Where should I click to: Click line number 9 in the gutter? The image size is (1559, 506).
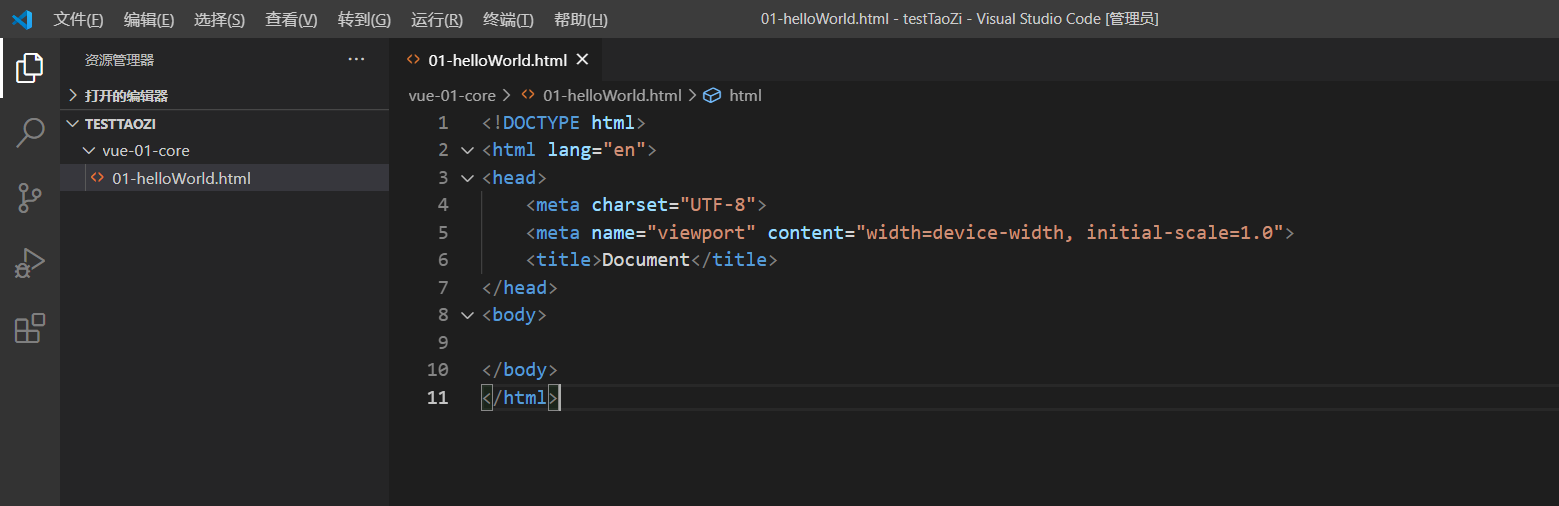(443, 342)
